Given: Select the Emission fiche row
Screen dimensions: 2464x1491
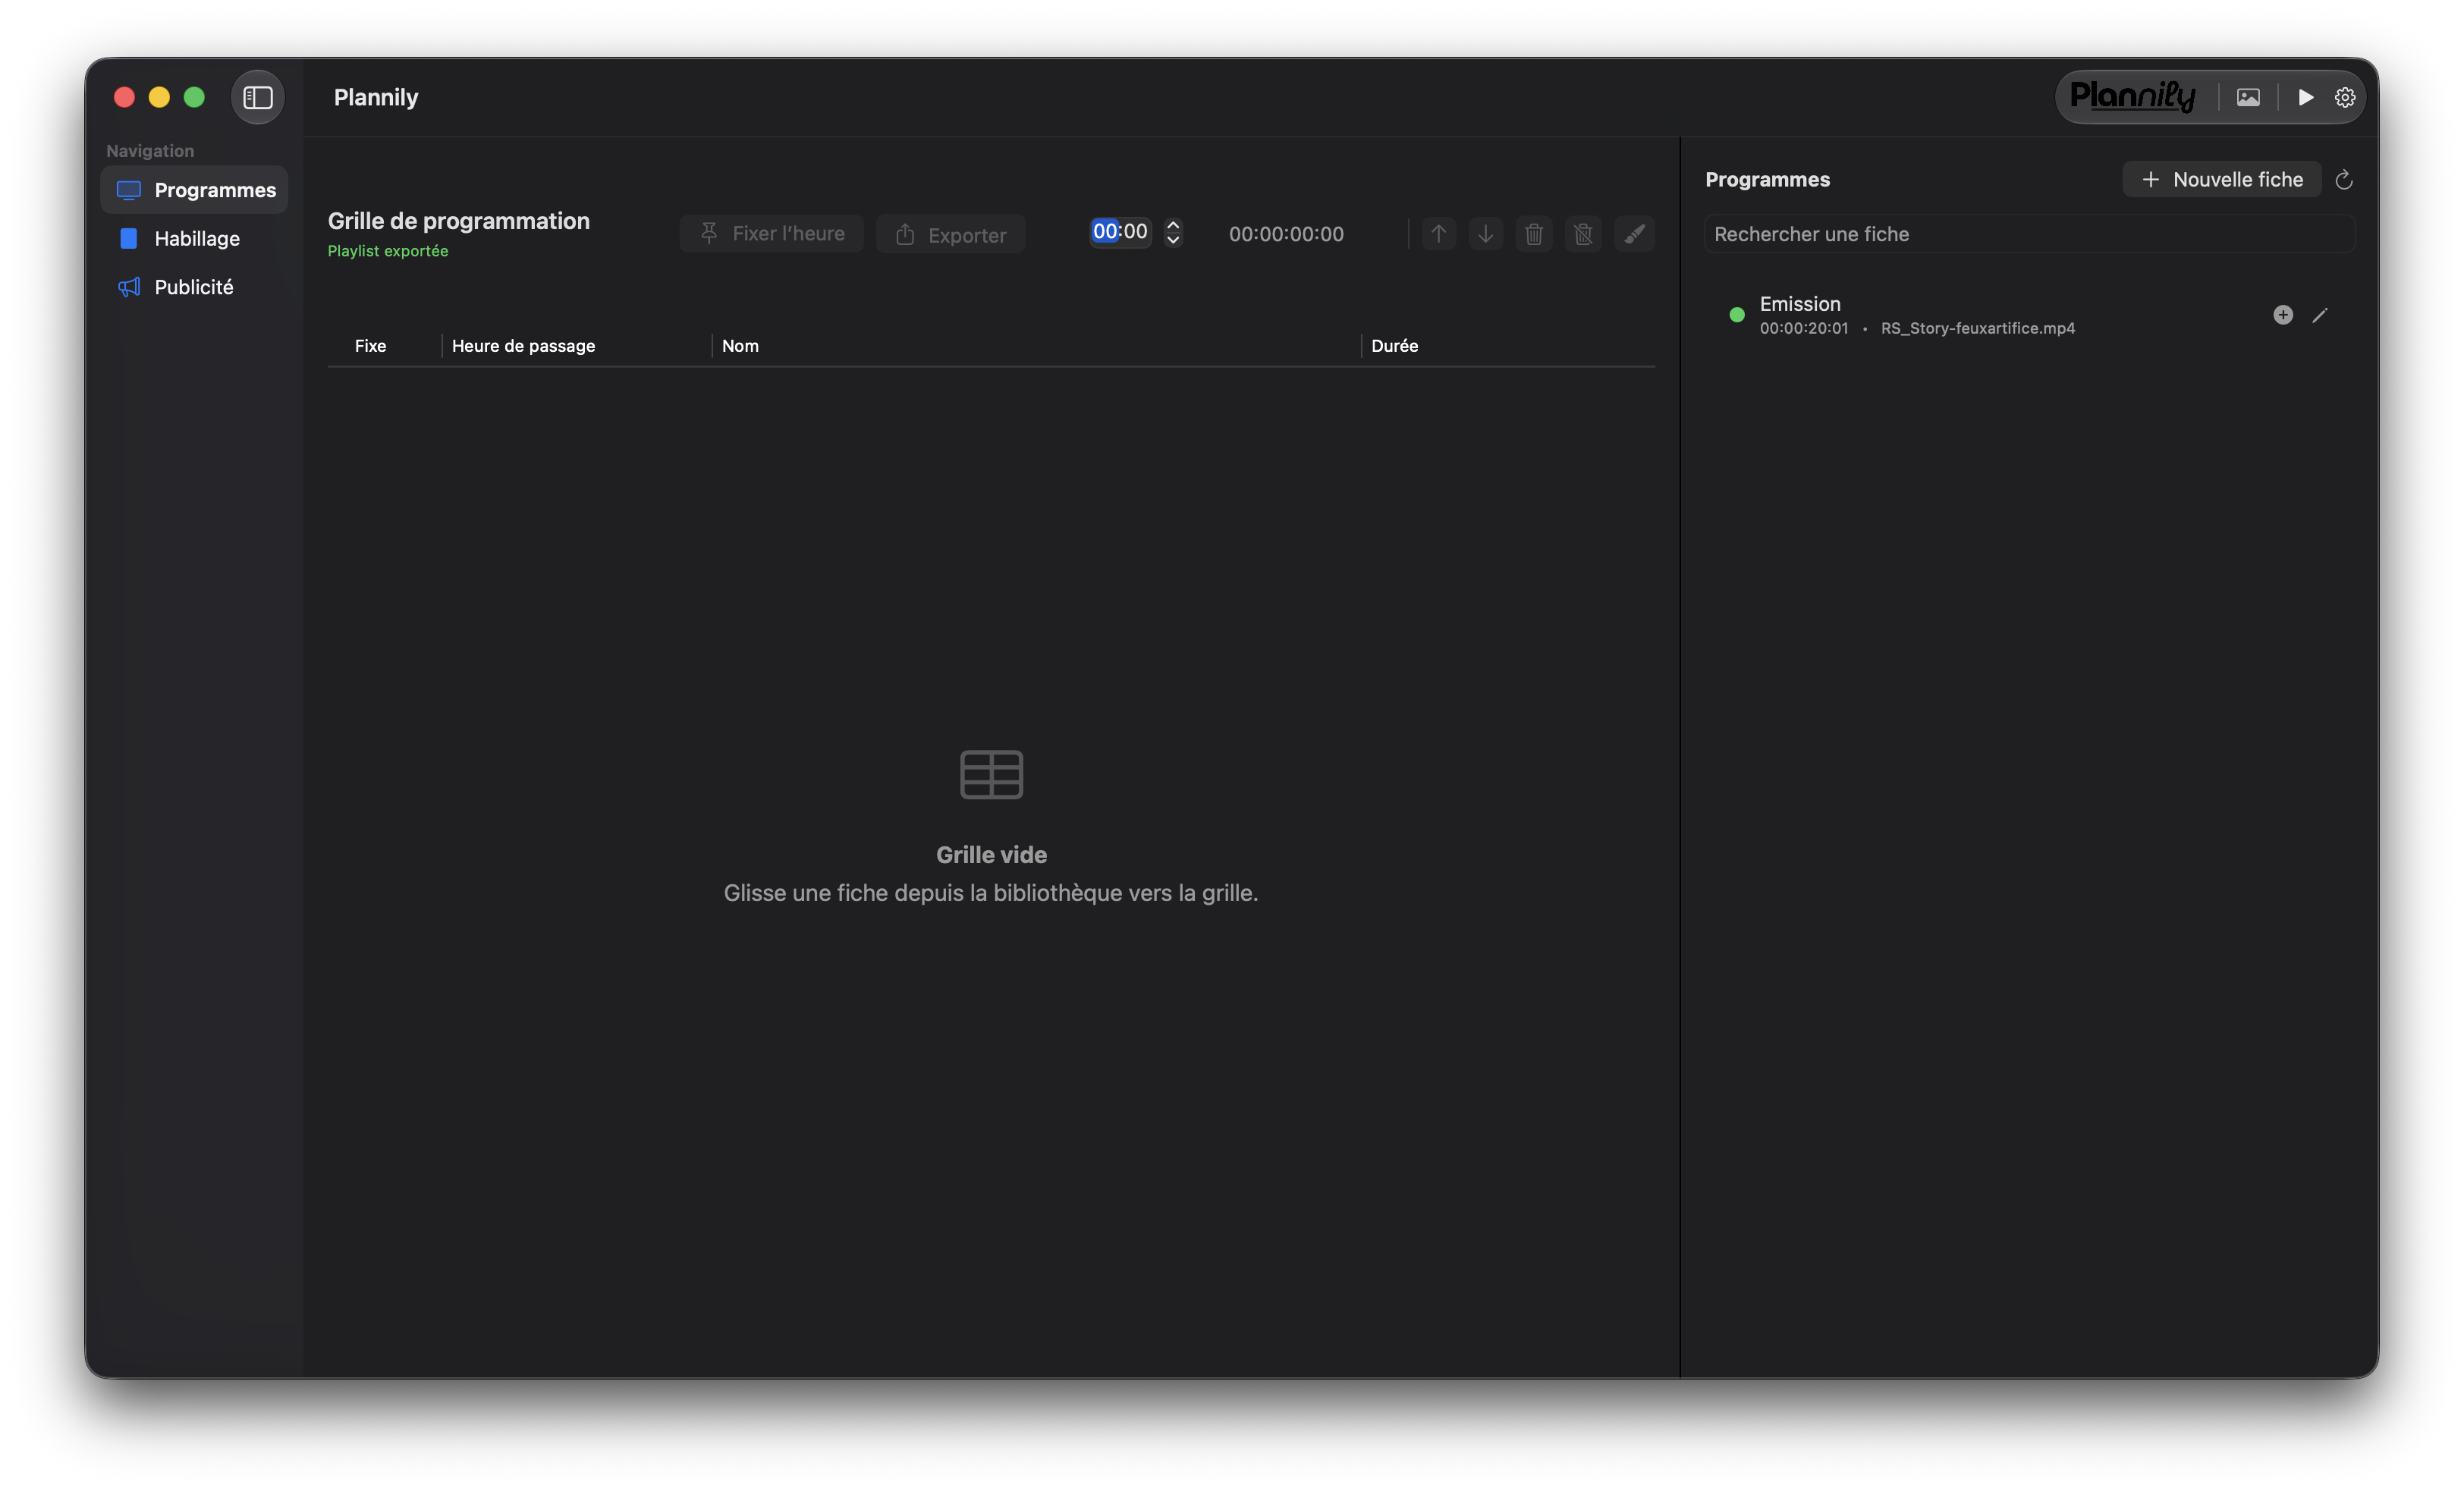Looking at the screenshot, I should pos(2029,315).
